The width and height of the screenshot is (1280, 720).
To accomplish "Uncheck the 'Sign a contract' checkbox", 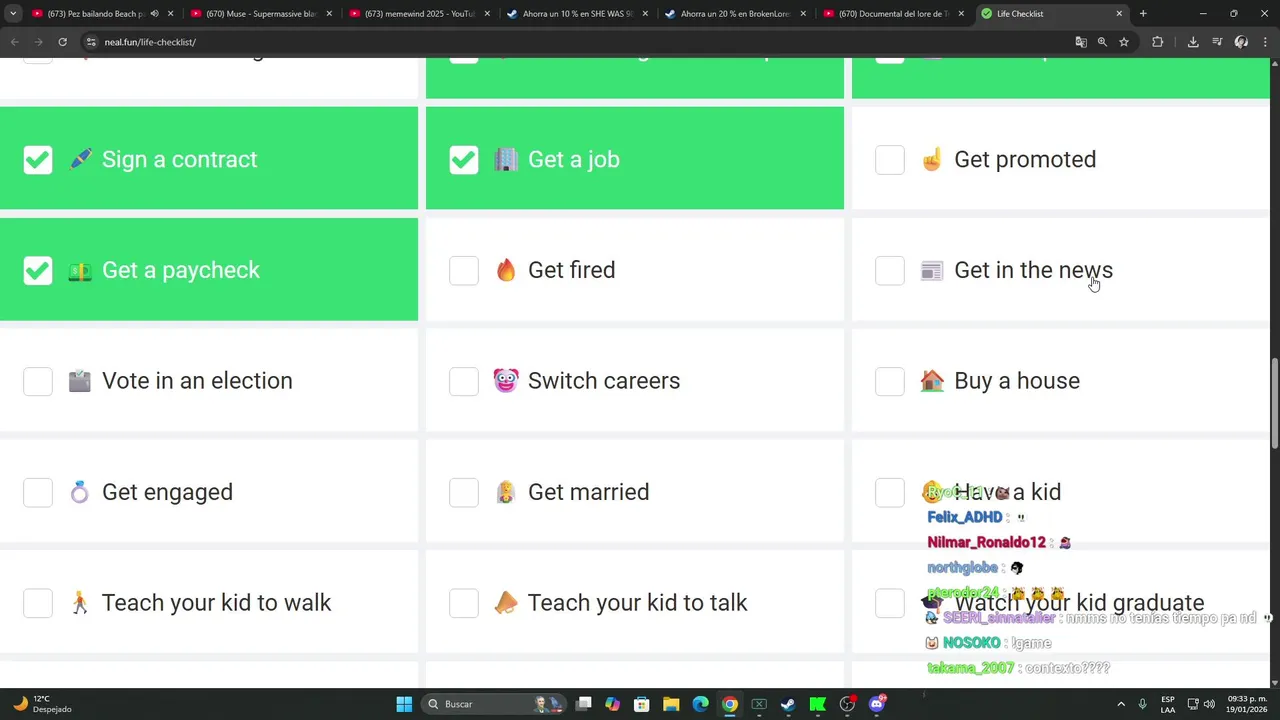I will pos(38,160).
